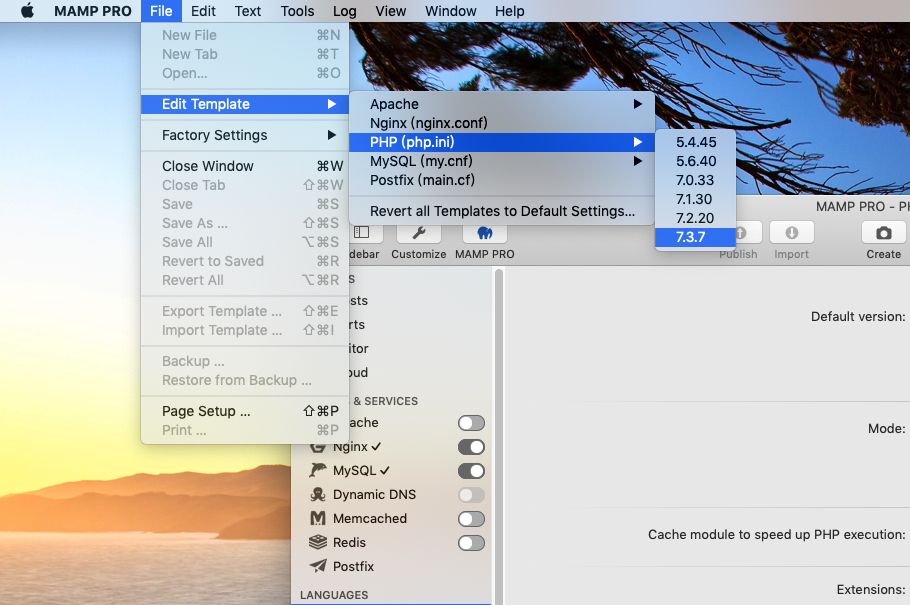Choose Page Setup from File menu
910x605 pixels.
(245, 411)
